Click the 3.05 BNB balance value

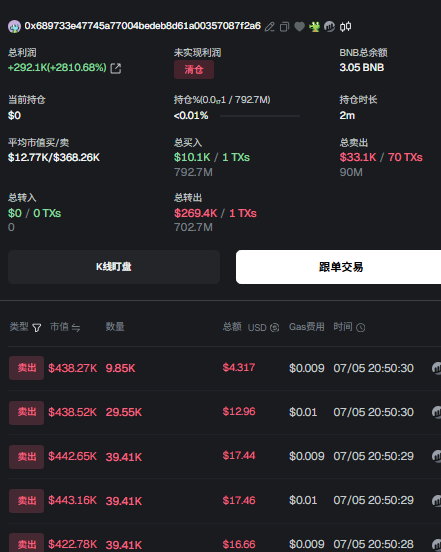[361, 68]
